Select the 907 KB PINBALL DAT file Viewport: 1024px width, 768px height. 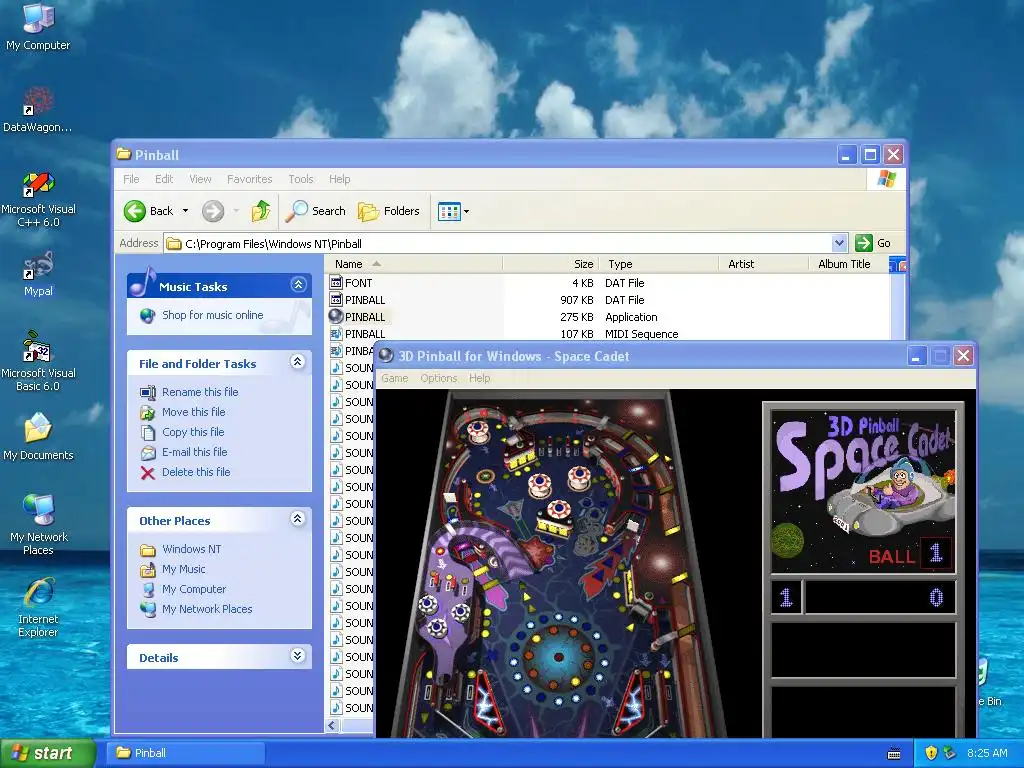click(x=358, y=300)
